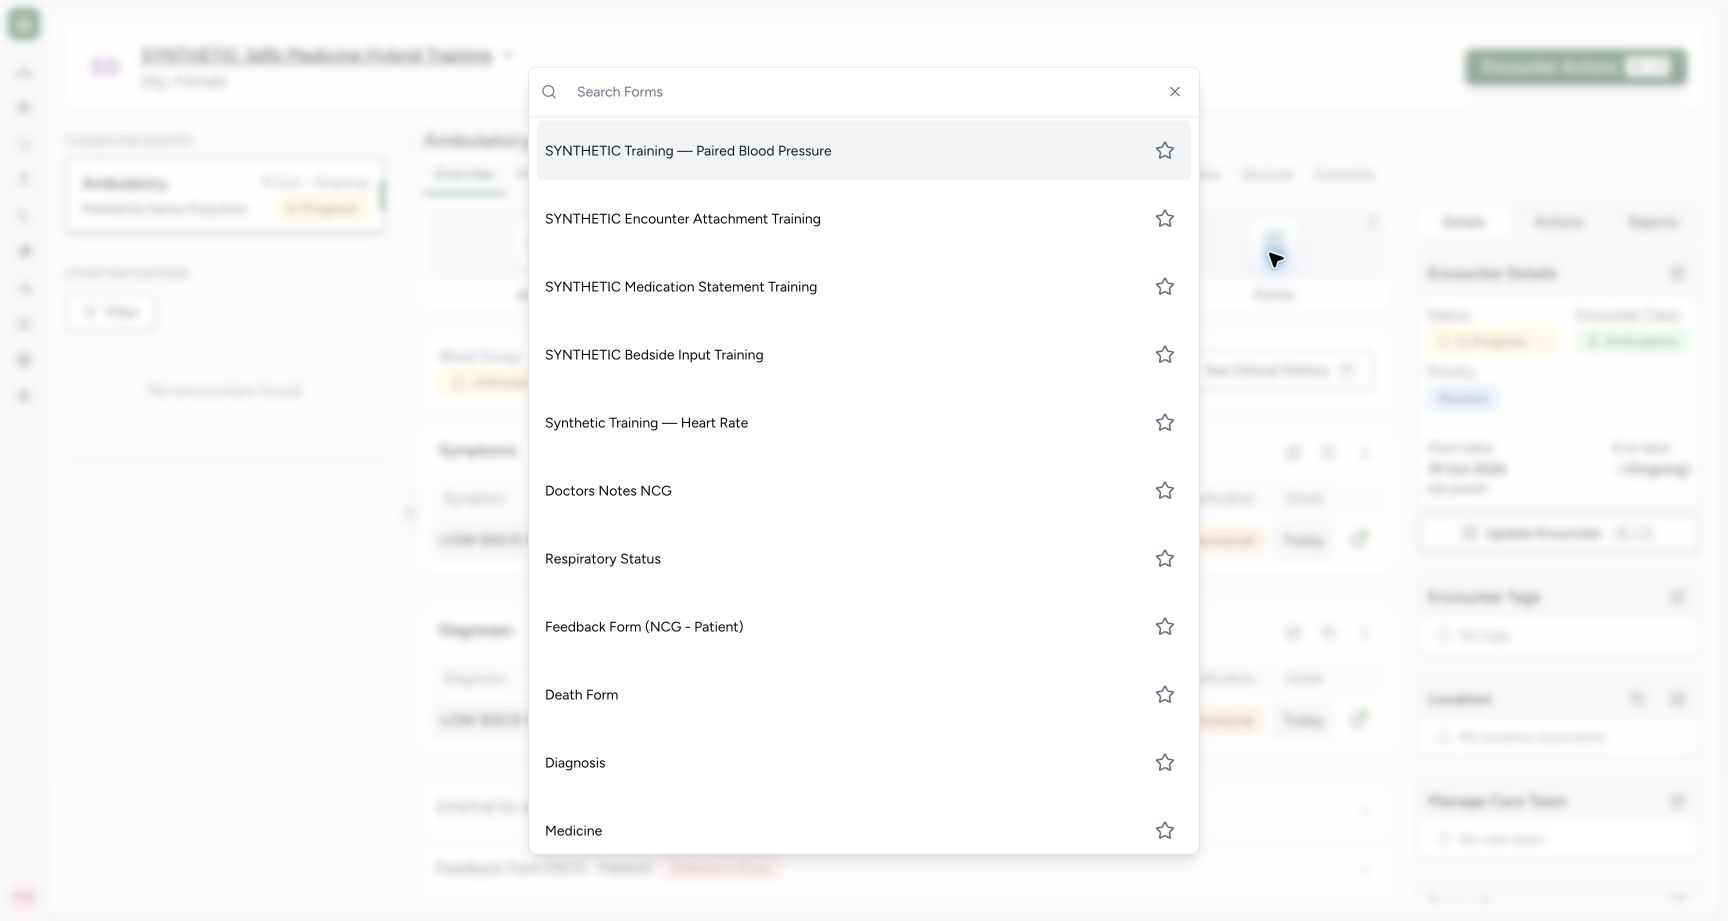
Task: Select the Diagnosis form
Action: (863, 763)
